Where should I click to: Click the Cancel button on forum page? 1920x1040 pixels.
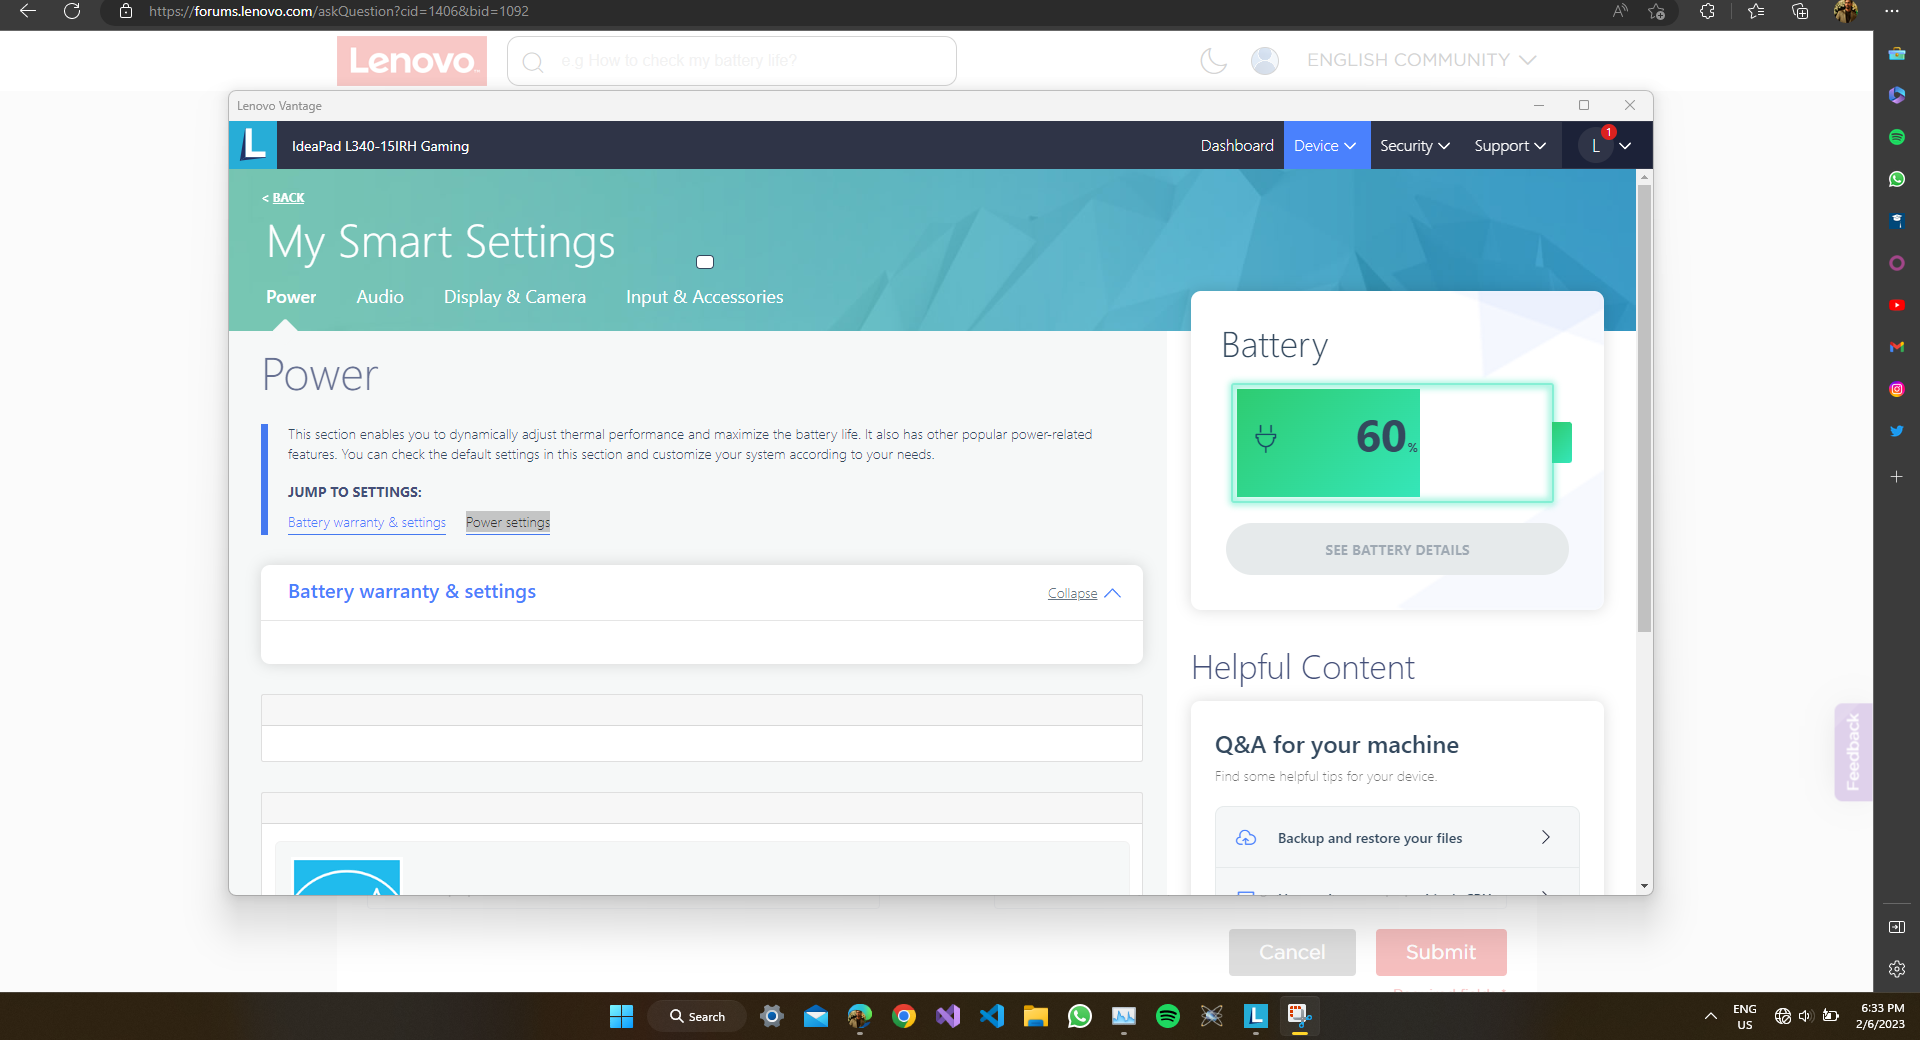pos(1292,952)
